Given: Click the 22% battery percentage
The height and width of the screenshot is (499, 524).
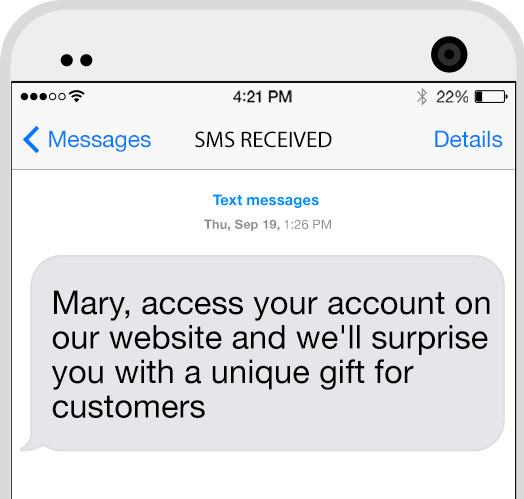Looking at the screenshot, I should 452,97.
